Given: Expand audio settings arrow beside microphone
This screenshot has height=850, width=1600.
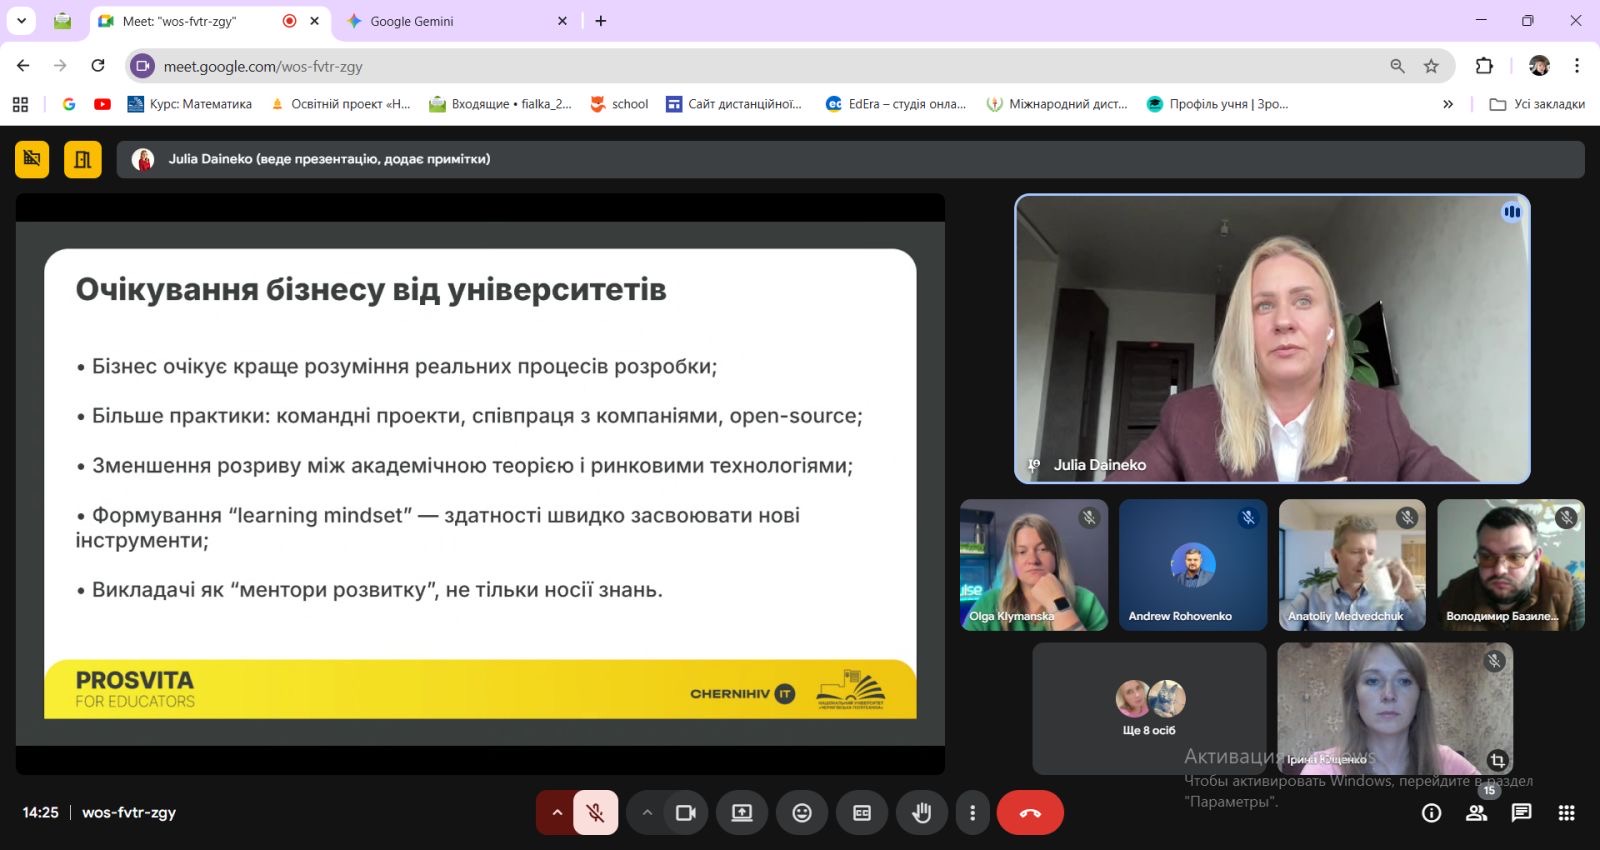Looking at the screenshot, I should click(557, 813).
